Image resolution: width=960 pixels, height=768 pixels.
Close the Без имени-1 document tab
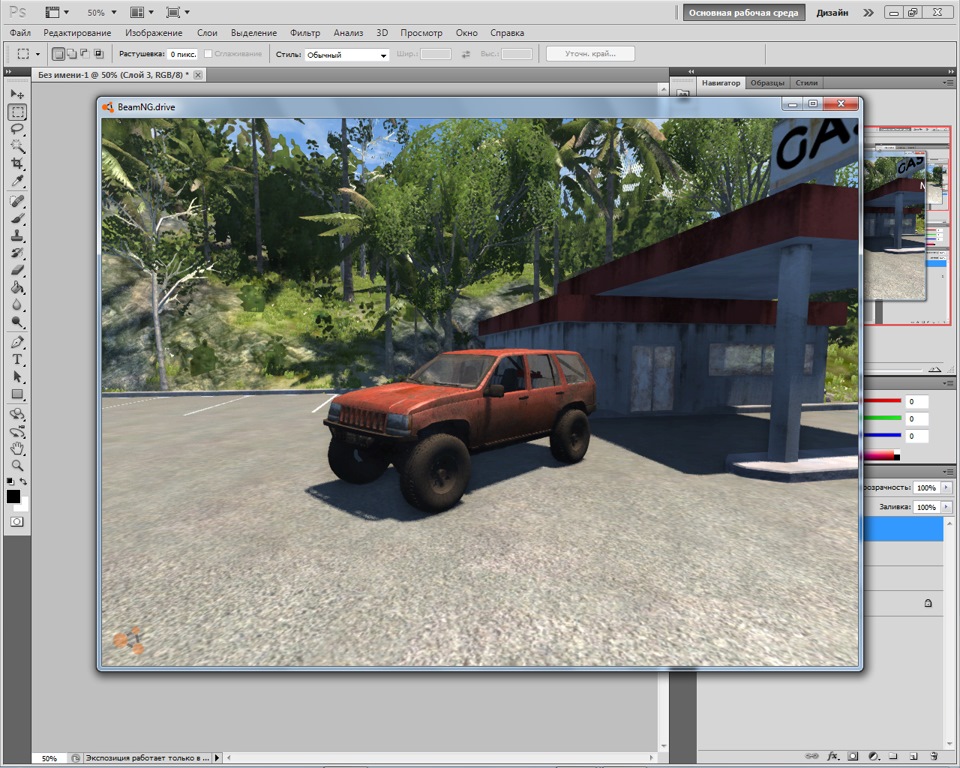198,75
